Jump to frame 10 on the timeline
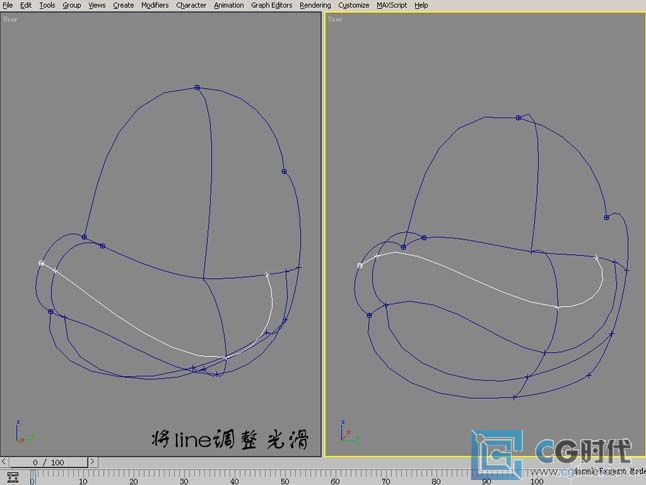This screenshot has width=646, height=485. pos(83,481)
